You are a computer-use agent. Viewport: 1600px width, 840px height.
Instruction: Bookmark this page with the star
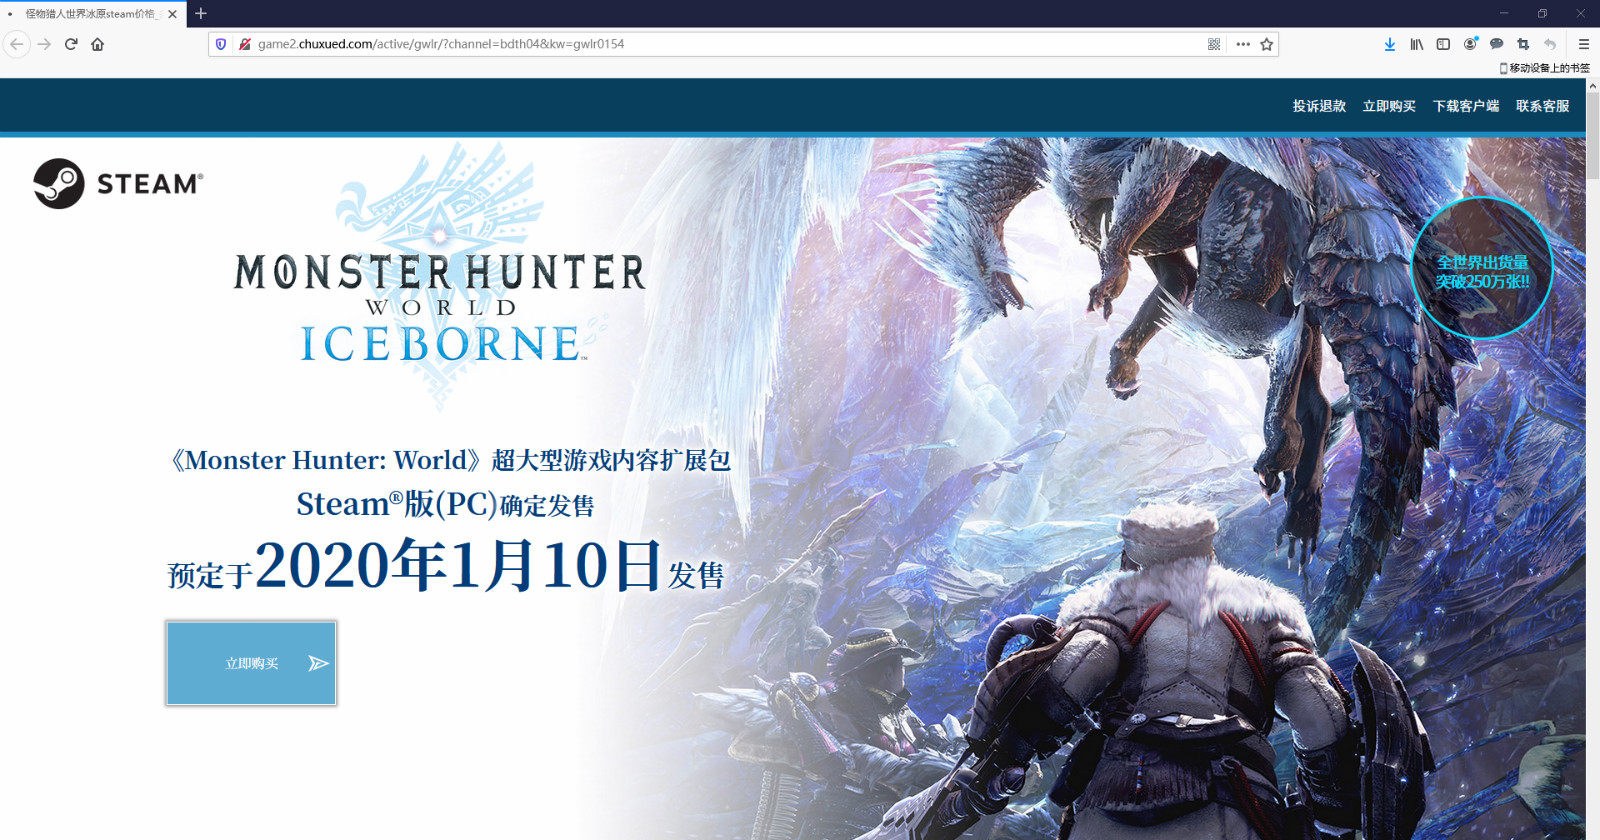tap(1267, 44)
